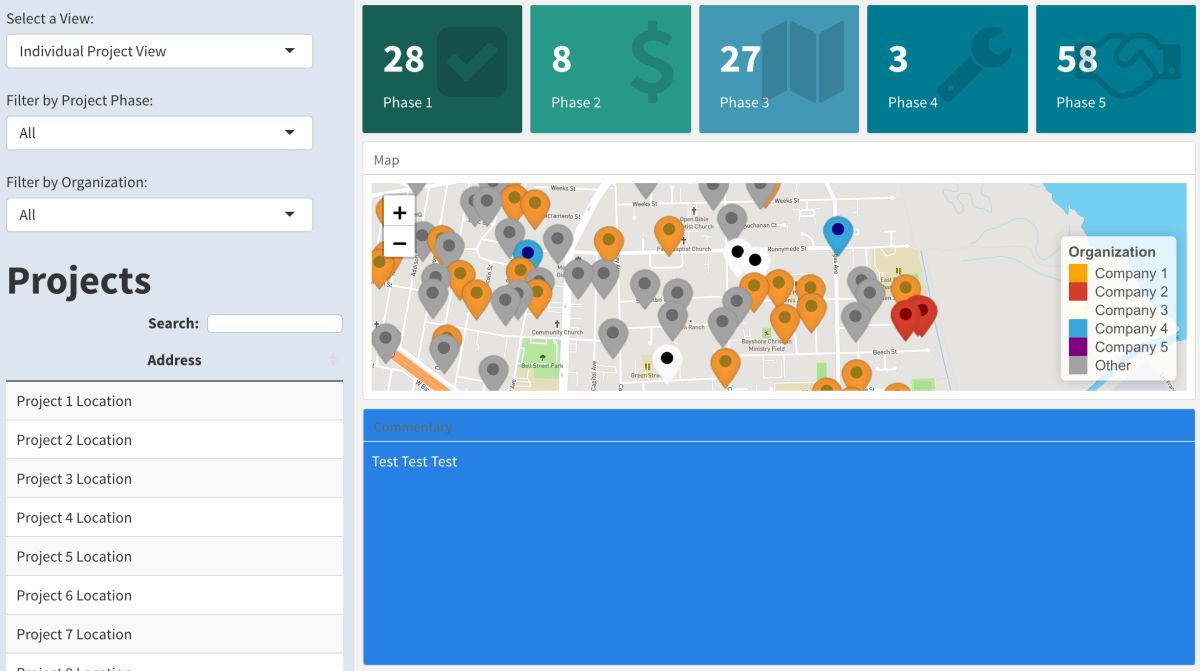Click the Company 5 purple legend swatch
The height and width of the screenshot is (671, 1200).
point(1078,347)
